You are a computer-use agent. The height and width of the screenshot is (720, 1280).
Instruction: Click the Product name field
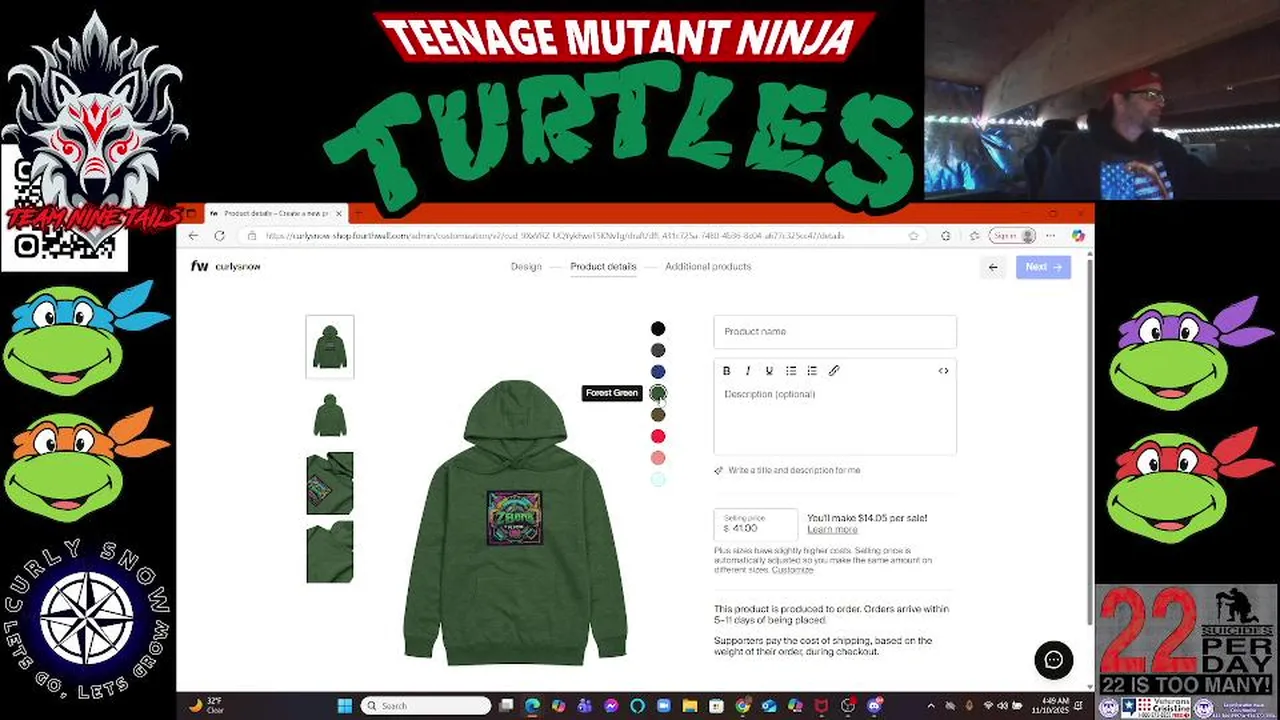click(835, 332)
